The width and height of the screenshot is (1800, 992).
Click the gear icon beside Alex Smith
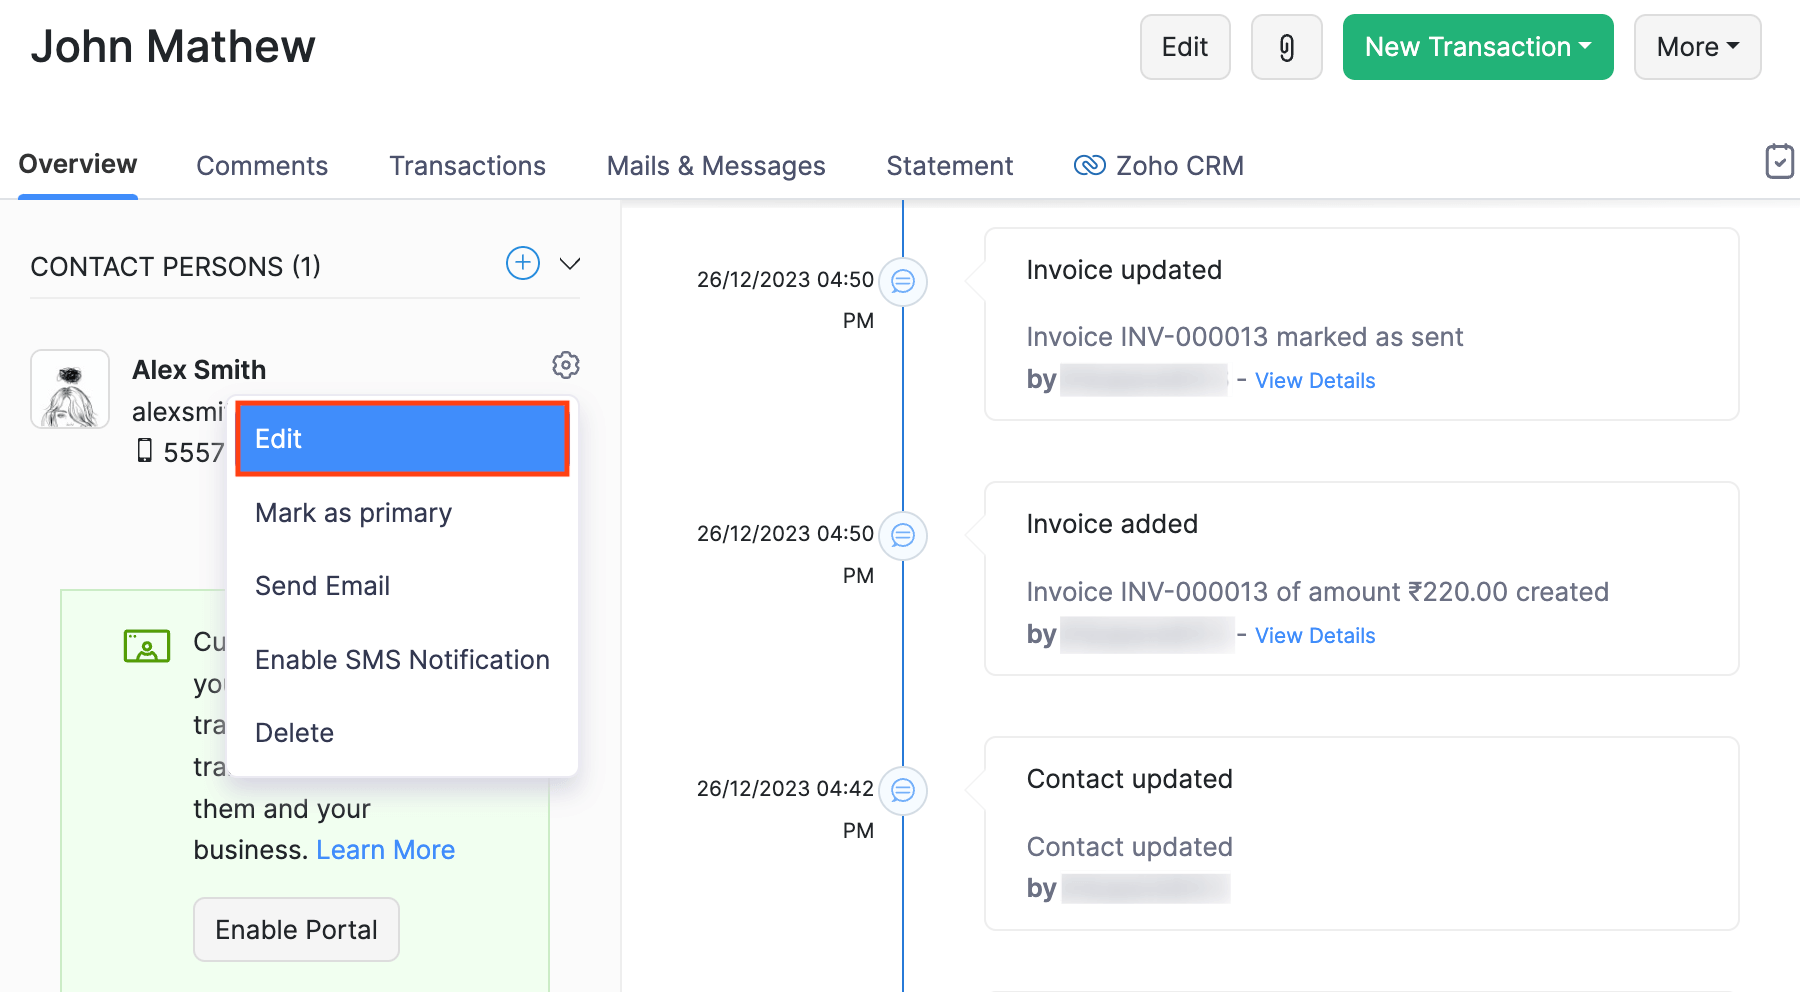tap(566, 365)
